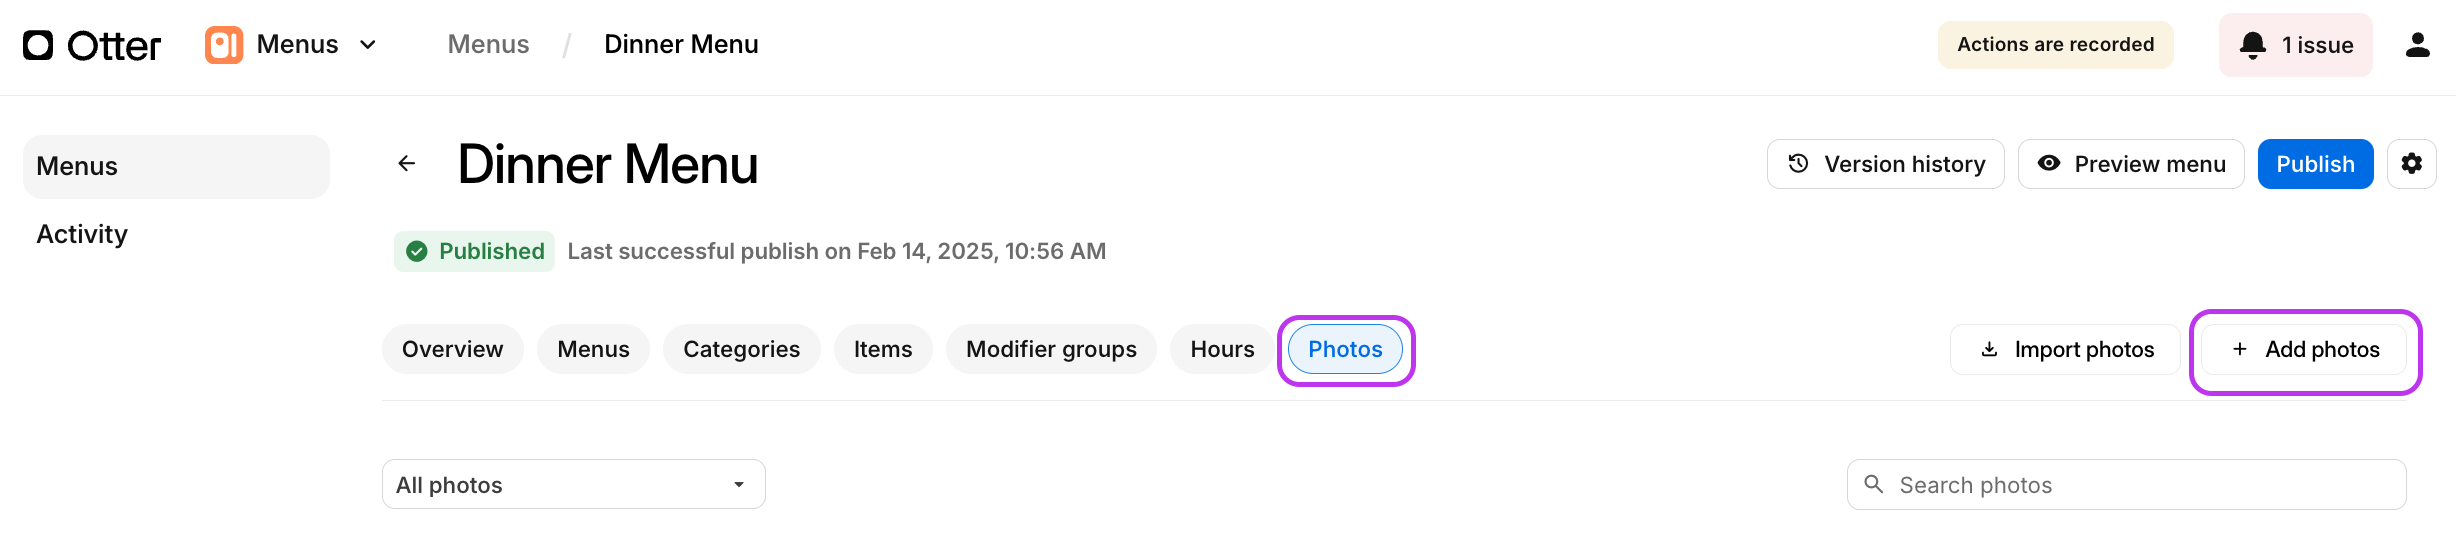2456x552 pixels.
Task: Click the orange Menus app icon
Action: [x=224, y=45]
